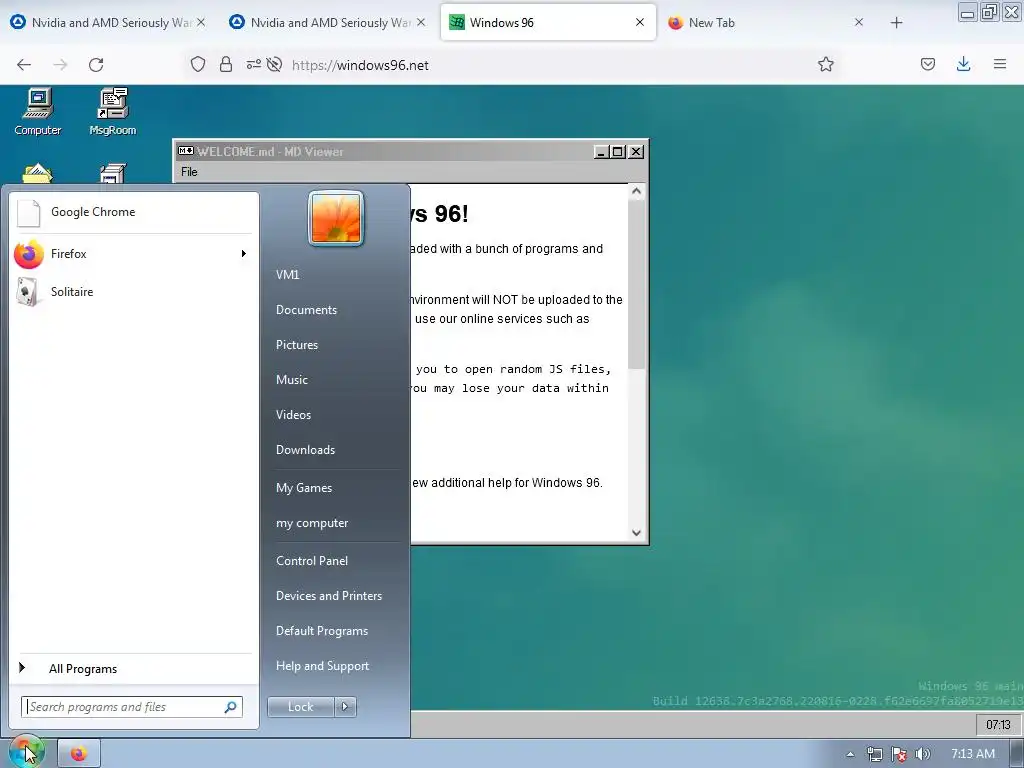Open Documents from the start menu
Image resolution: width=1024 pixels, height=768 pixels.
[x=306, y=310]
